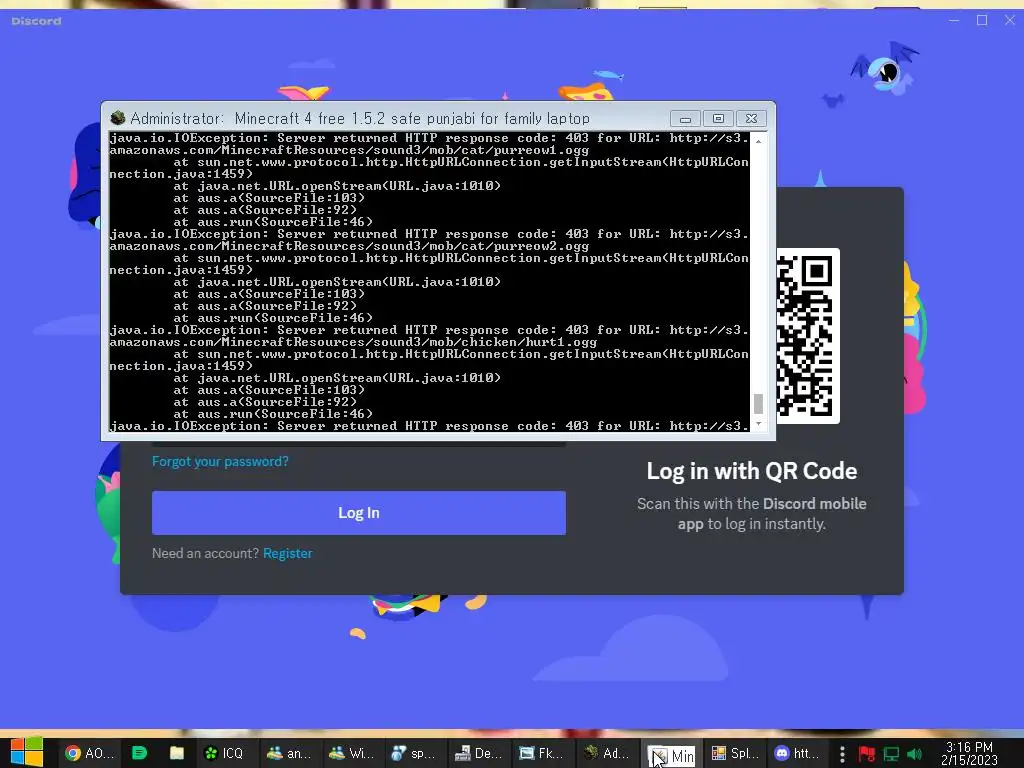Screen dimensions: 1024x768
Task: Click the console line mentioning purreow1.ogg
Action: pyautogui.click(x=349, y=150)
